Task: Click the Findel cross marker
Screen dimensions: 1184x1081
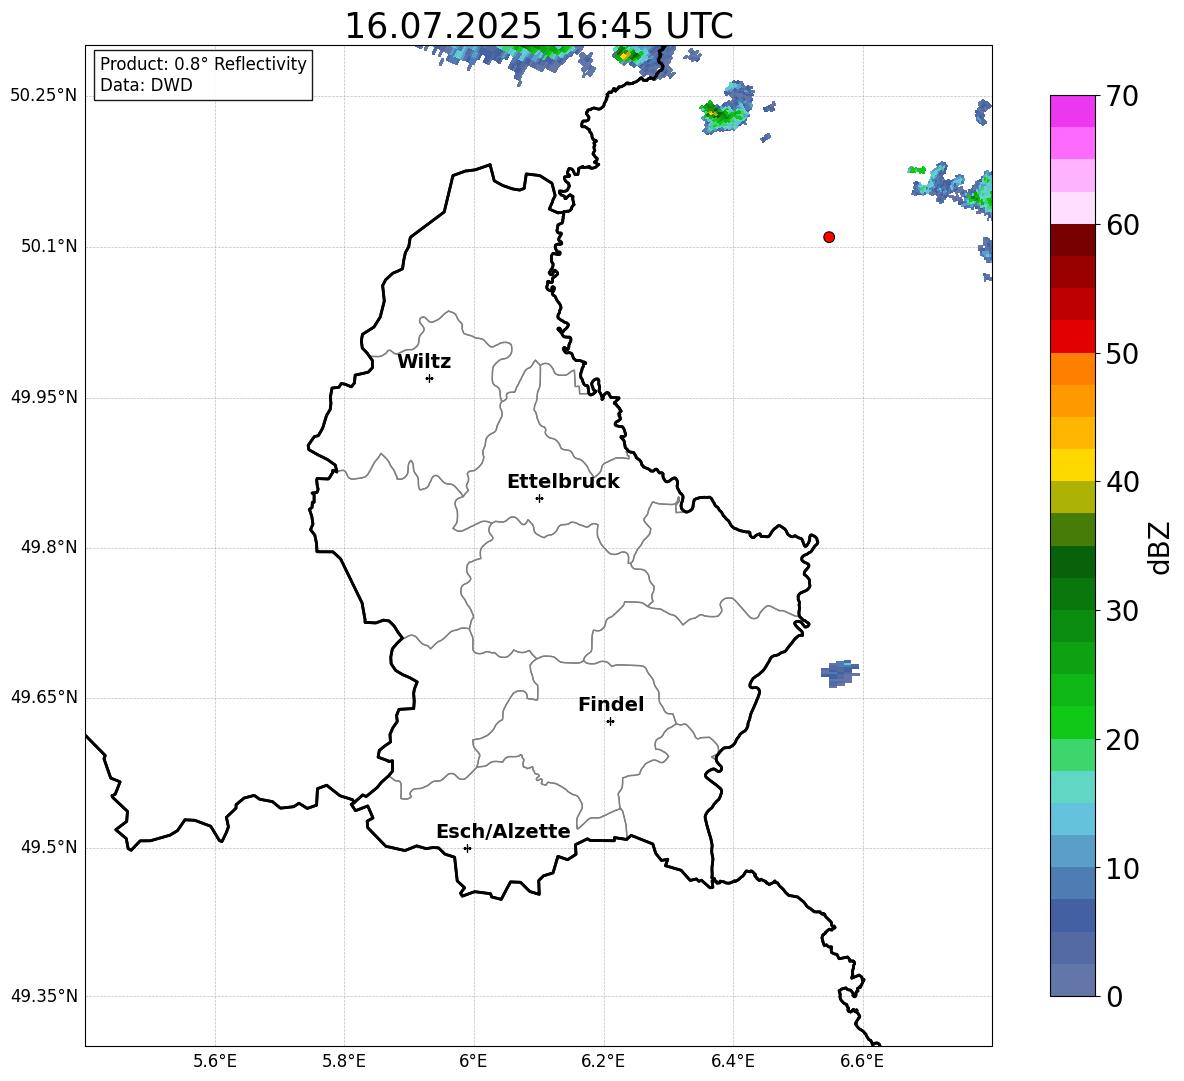Action: pos(610,722)
